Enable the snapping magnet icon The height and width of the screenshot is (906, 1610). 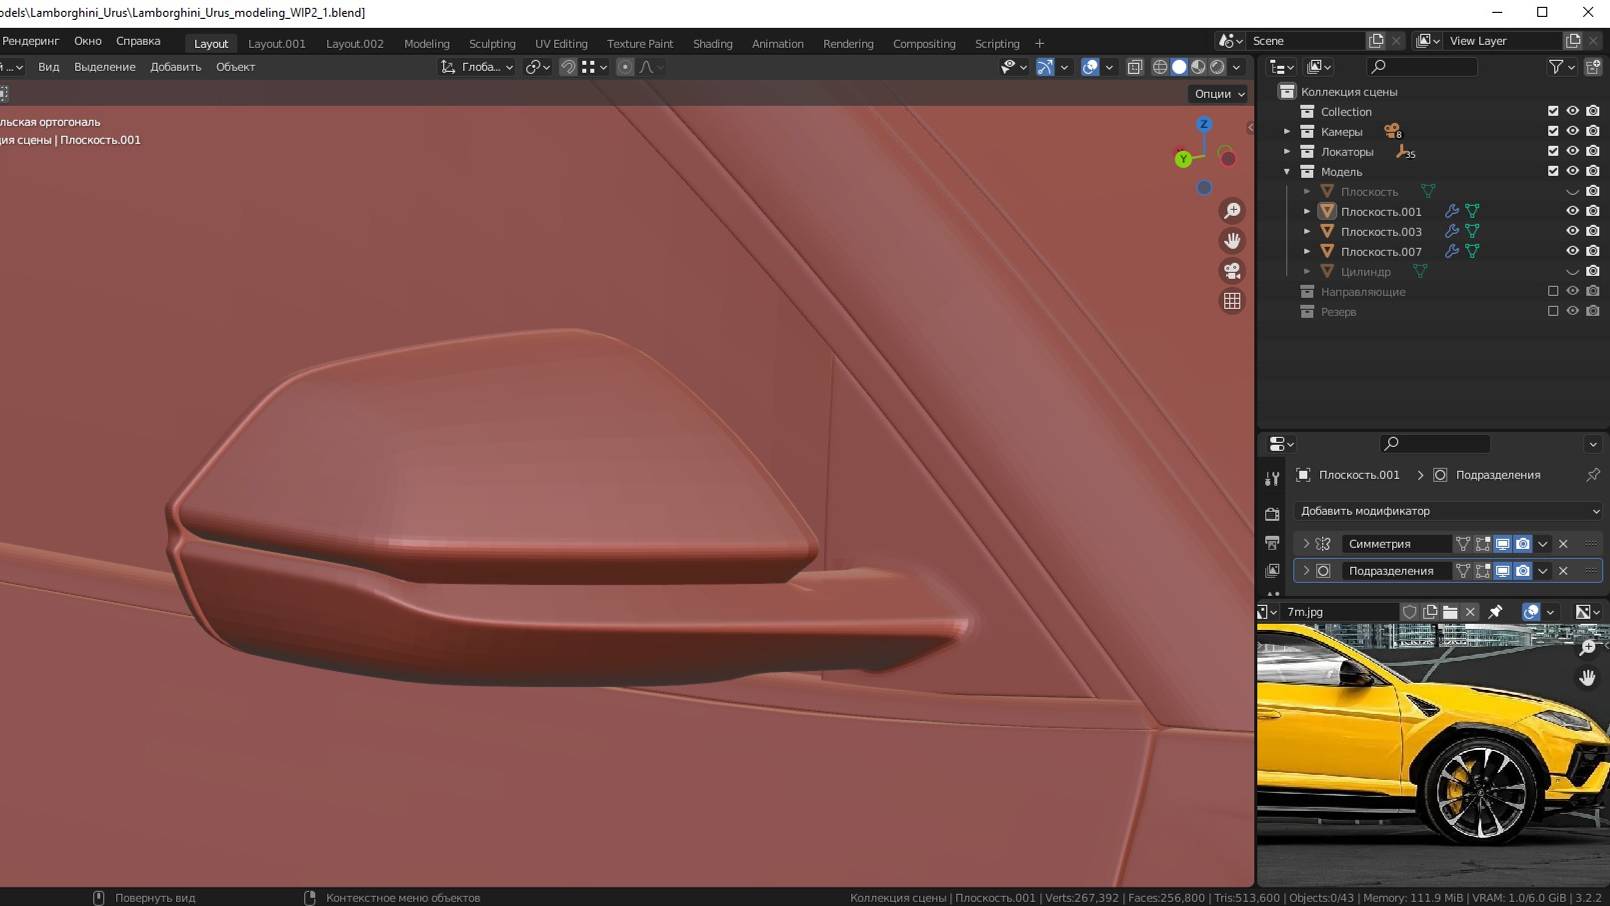(569, 67)
